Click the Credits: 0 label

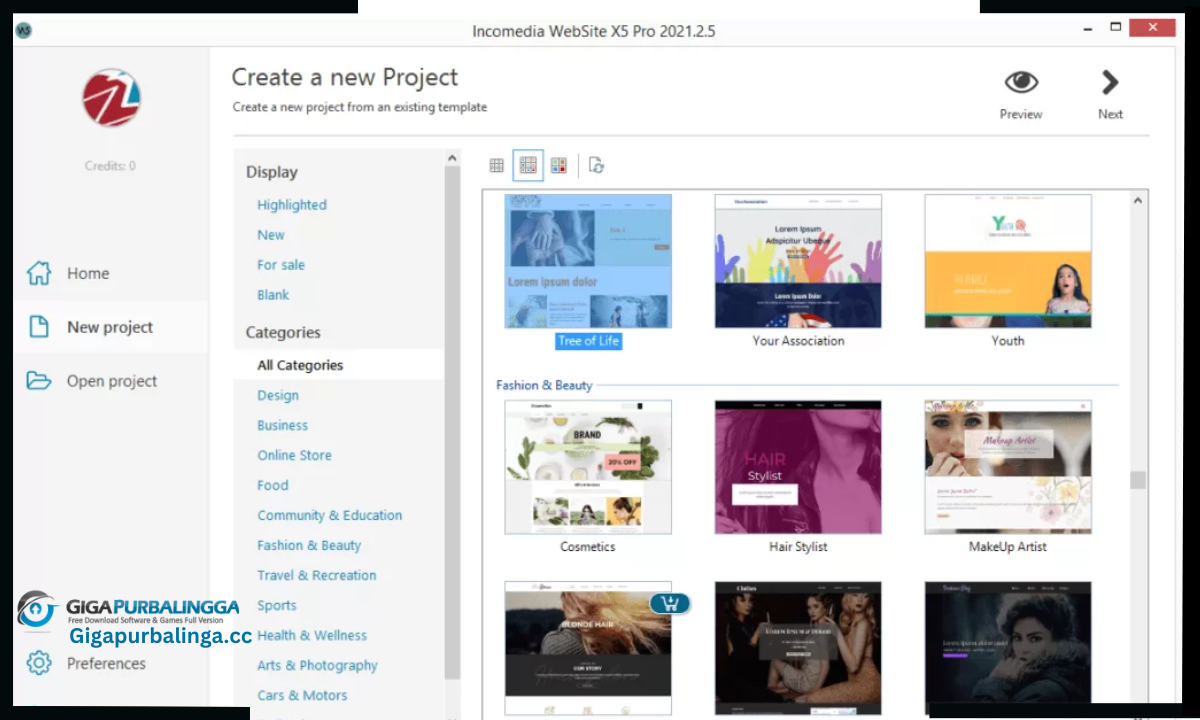(x=111, y=166)
